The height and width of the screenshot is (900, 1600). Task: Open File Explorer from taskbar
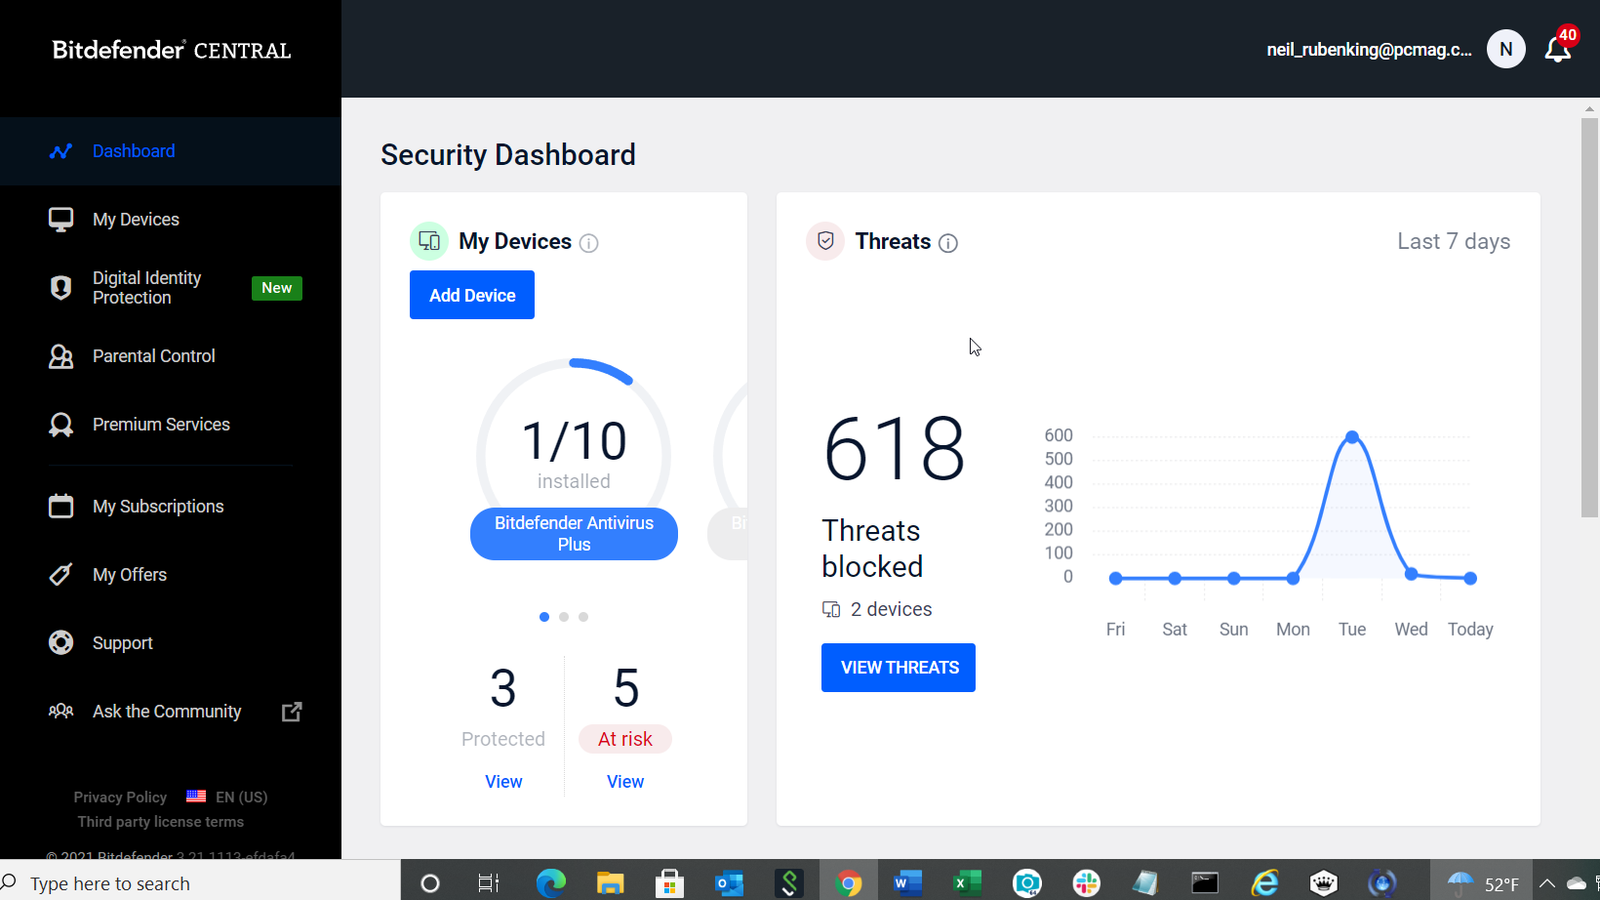coord(610,883)
